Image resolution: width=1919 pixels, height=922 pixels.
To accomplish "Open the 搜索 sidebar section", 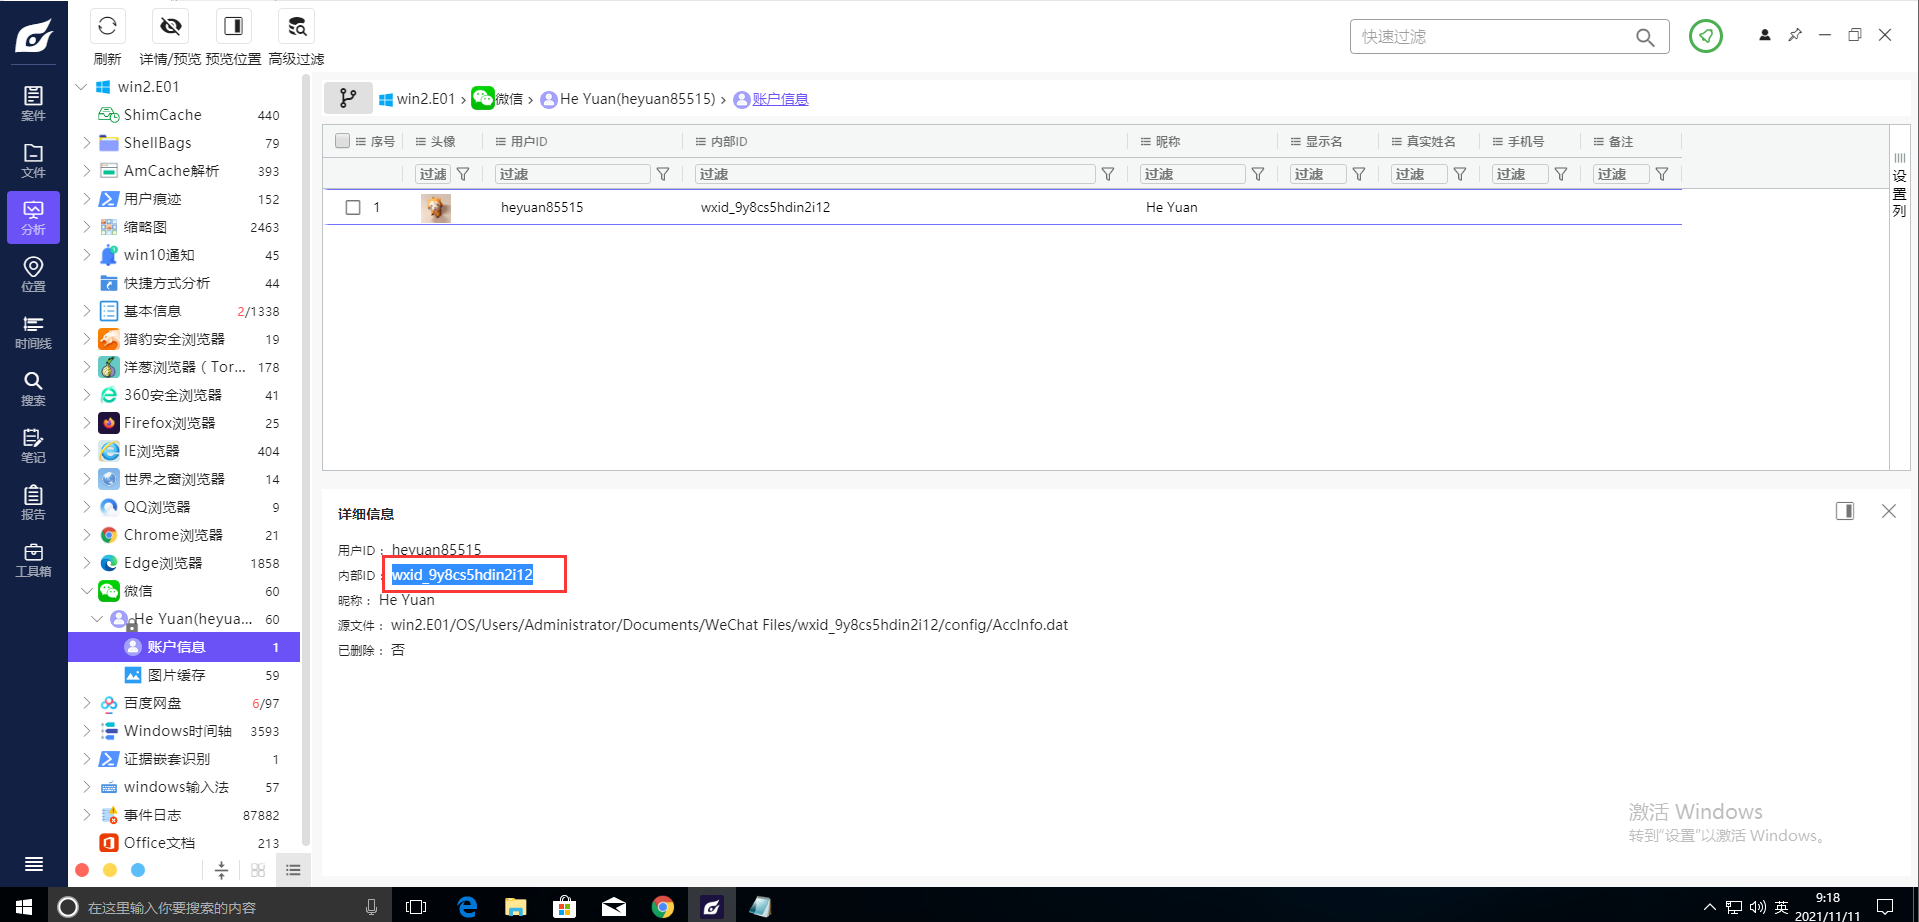I will point(33,388).
